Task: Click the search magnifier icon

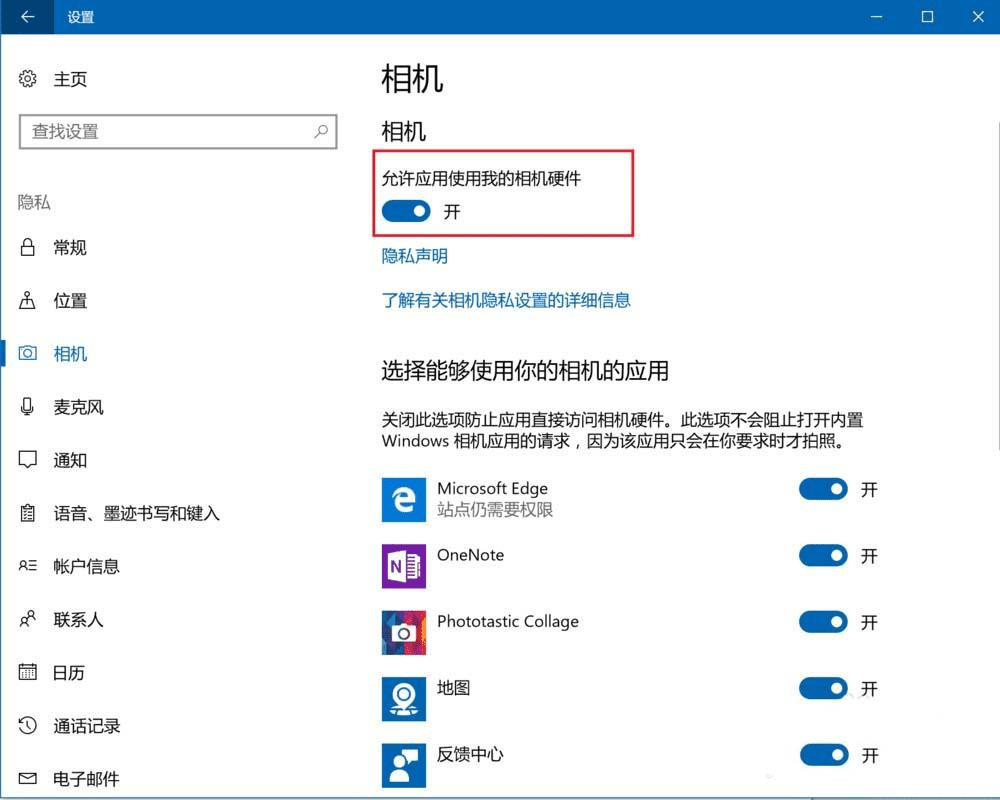Action: tap(321, 131)
